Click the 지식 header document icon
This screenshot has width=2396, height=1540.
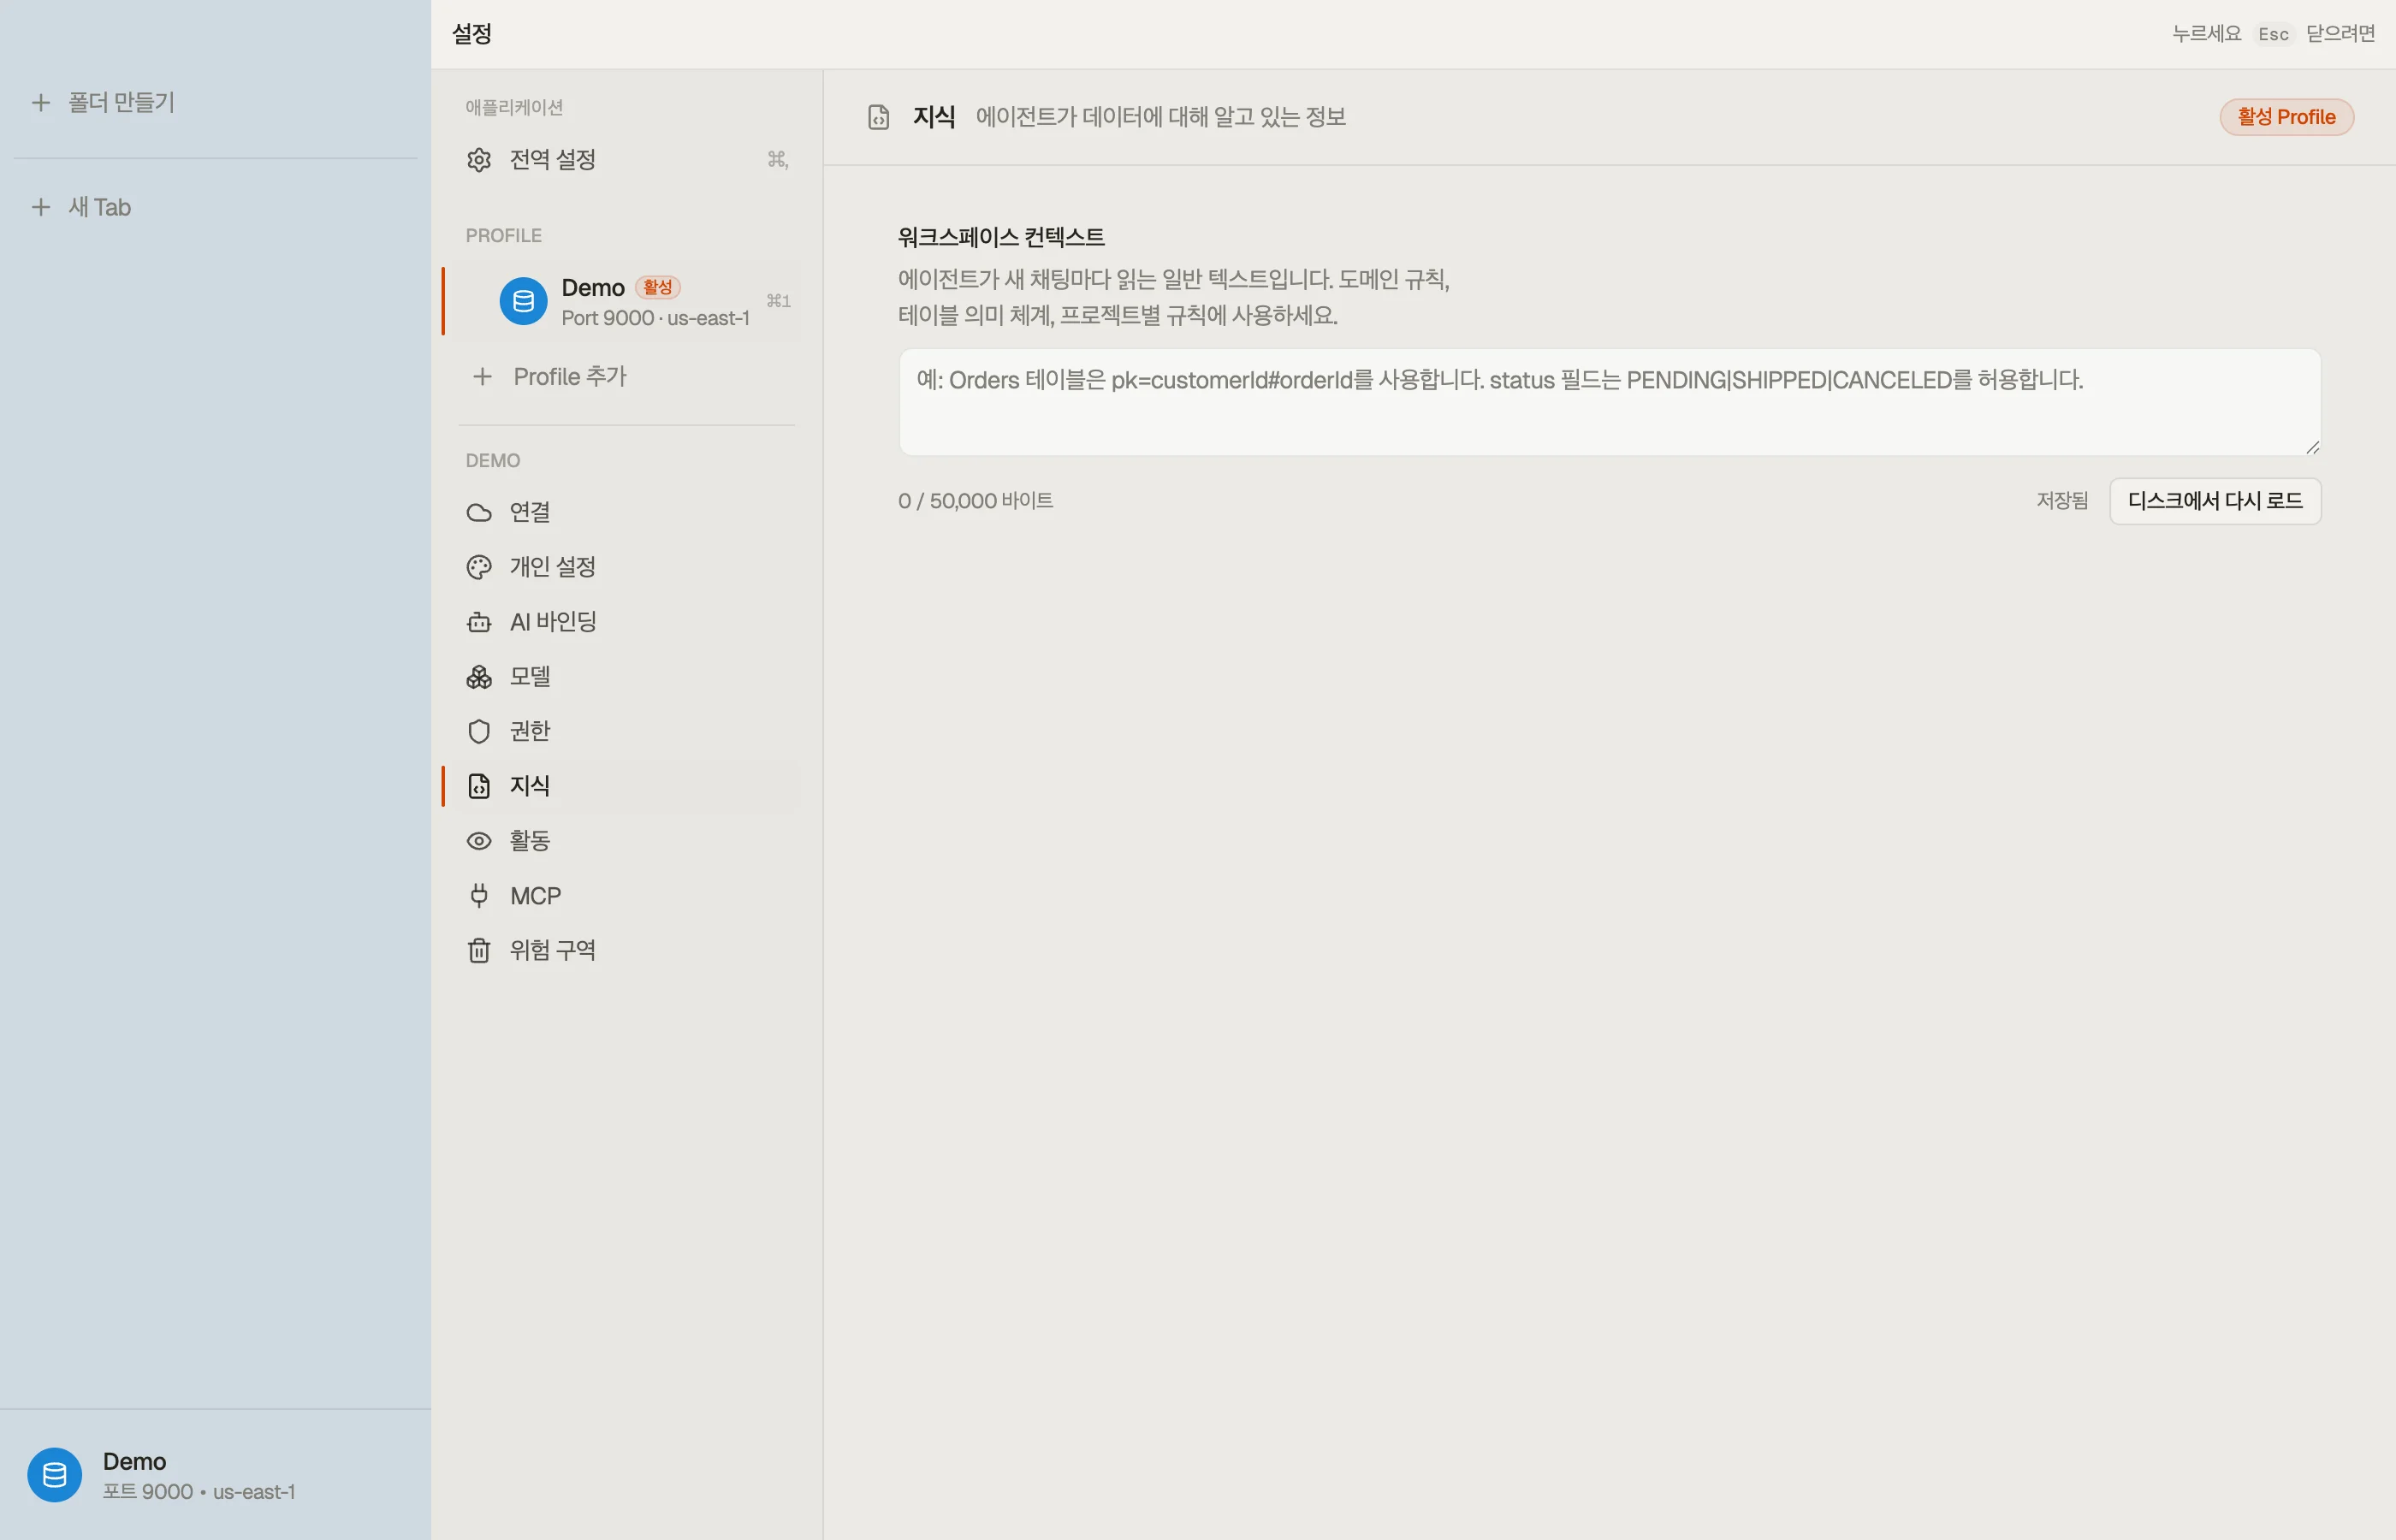(878, 117)
